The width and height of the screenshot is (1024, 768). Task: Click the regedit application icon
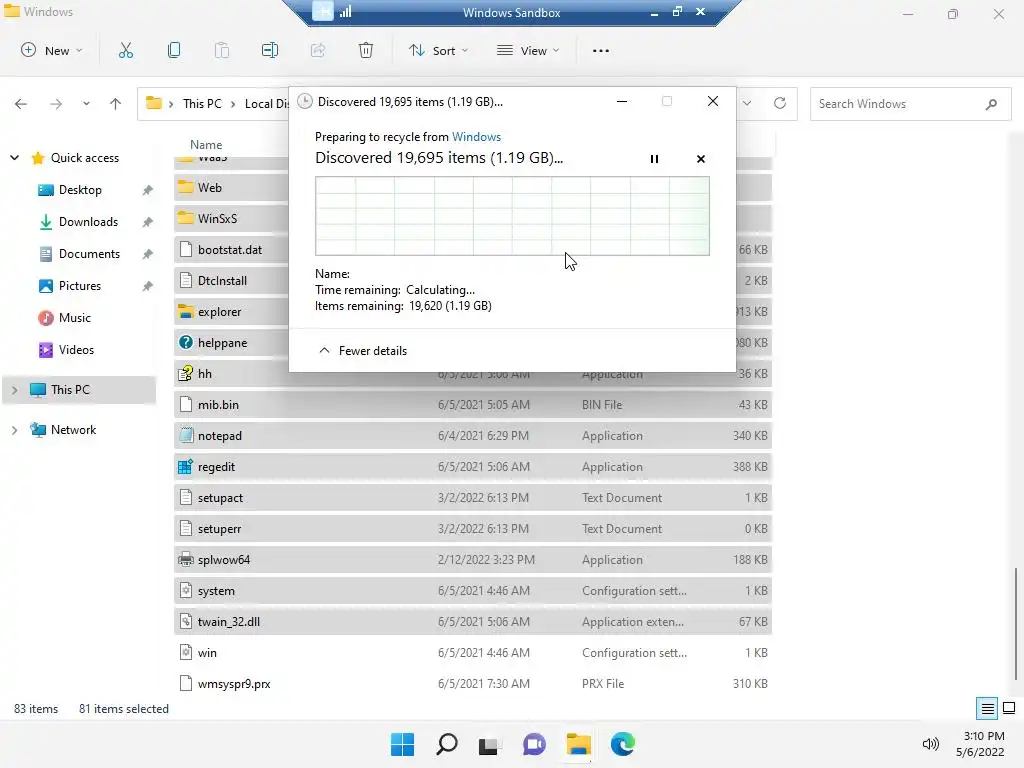tap(185, 467)
